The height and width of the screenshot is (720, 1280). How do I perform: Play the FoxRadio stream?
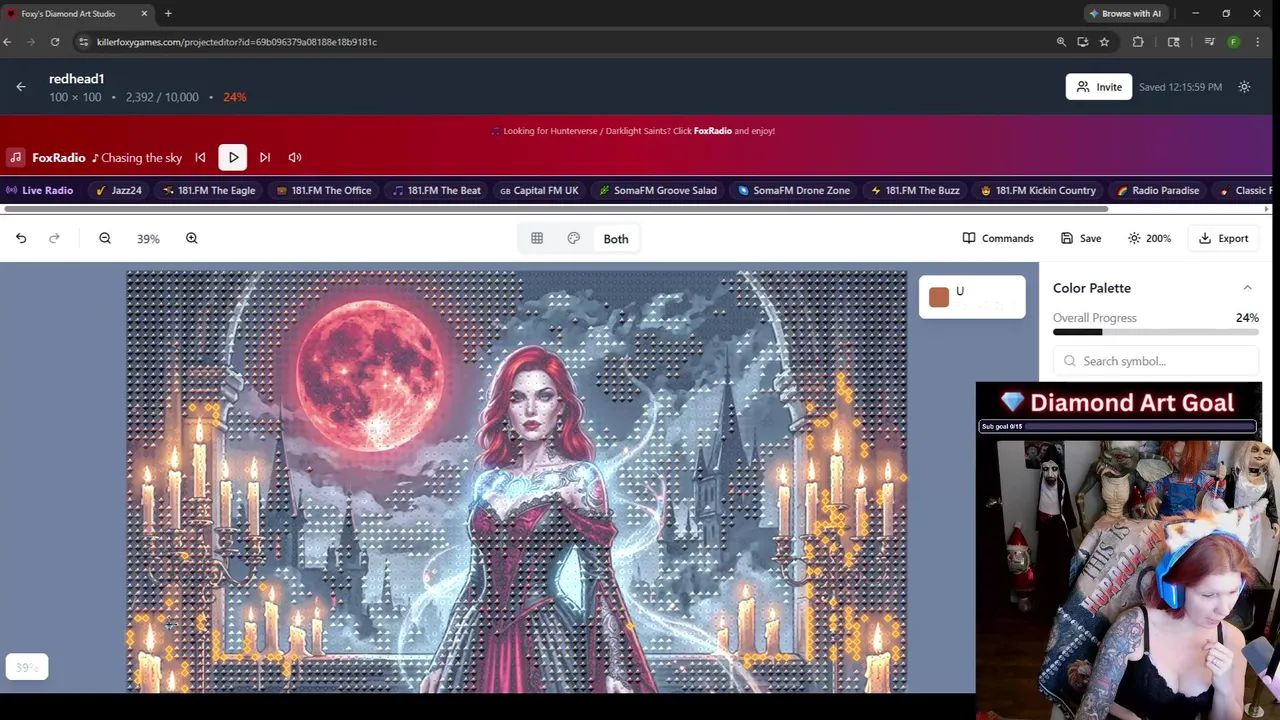(233, 157)
